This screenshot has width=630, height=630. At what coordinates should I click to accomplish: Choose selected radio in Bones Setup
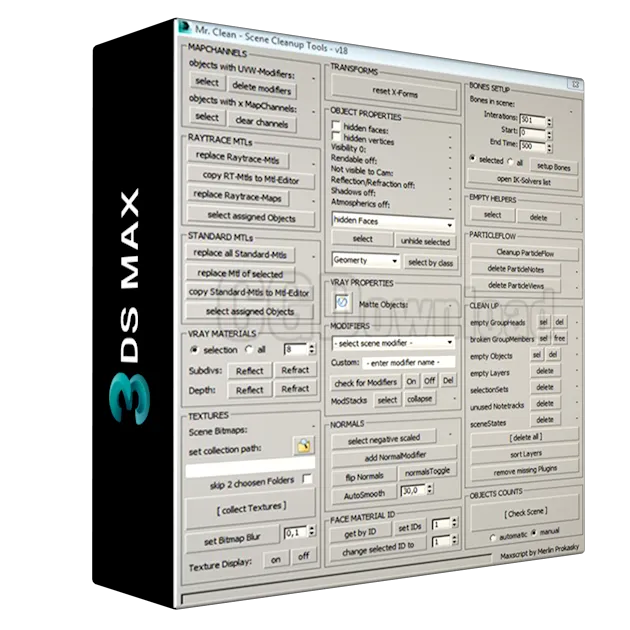coord(472,158)
